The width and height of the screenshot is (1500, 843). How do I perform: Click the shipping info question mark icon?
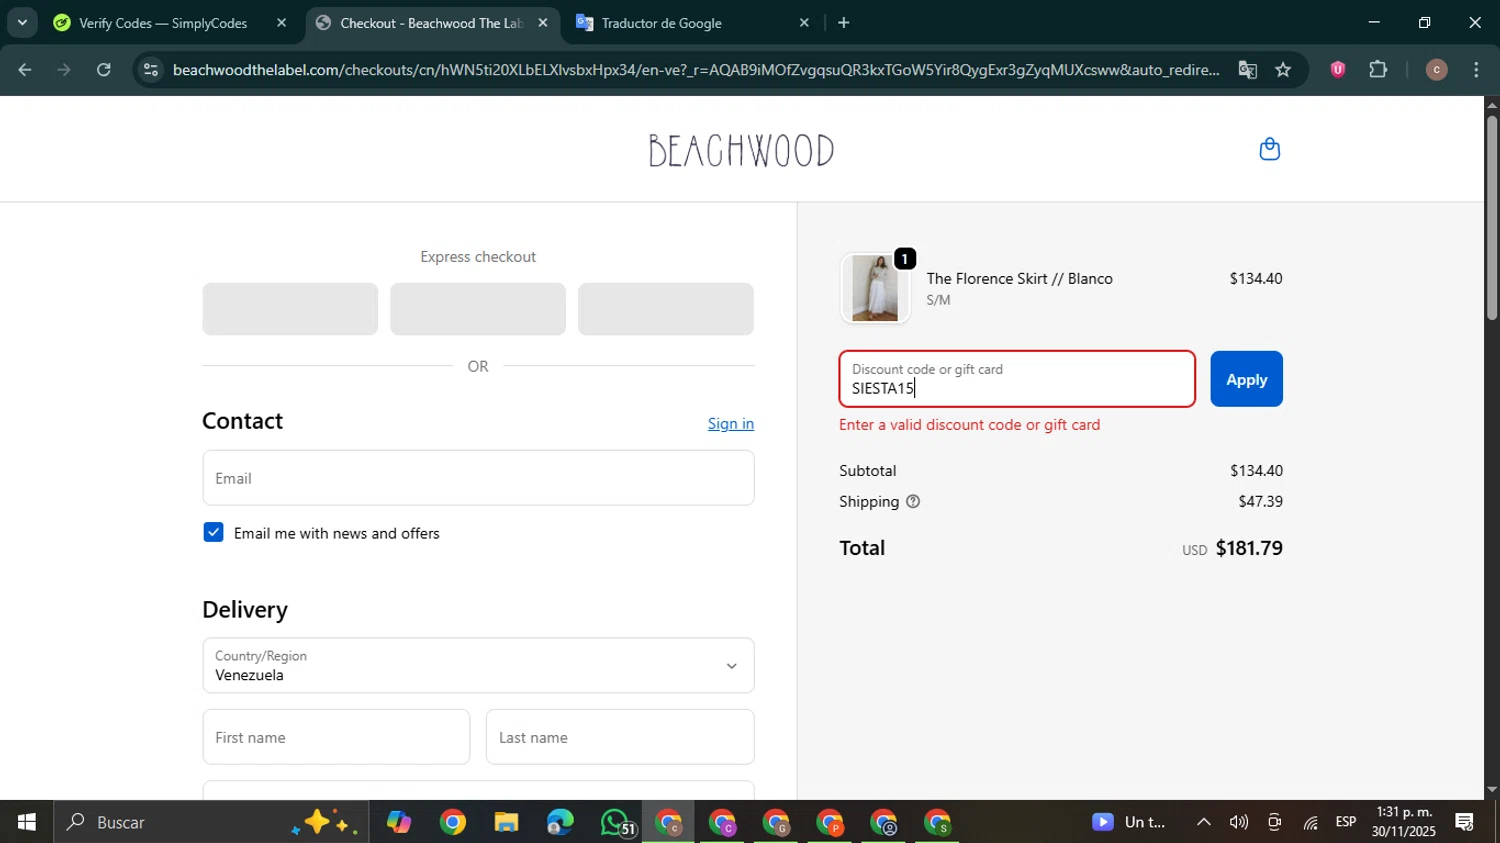(x=912, y=501)
